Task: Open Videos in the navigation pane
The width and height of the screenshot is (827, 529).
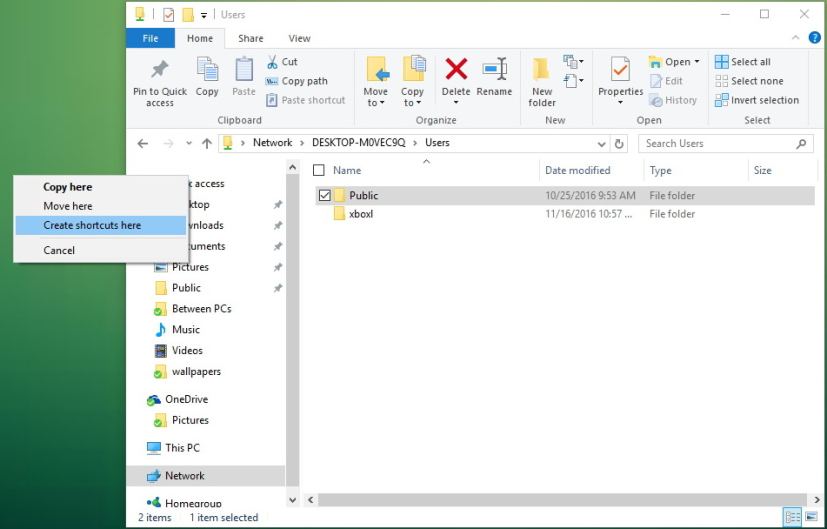Action: (x=187, y=350)
